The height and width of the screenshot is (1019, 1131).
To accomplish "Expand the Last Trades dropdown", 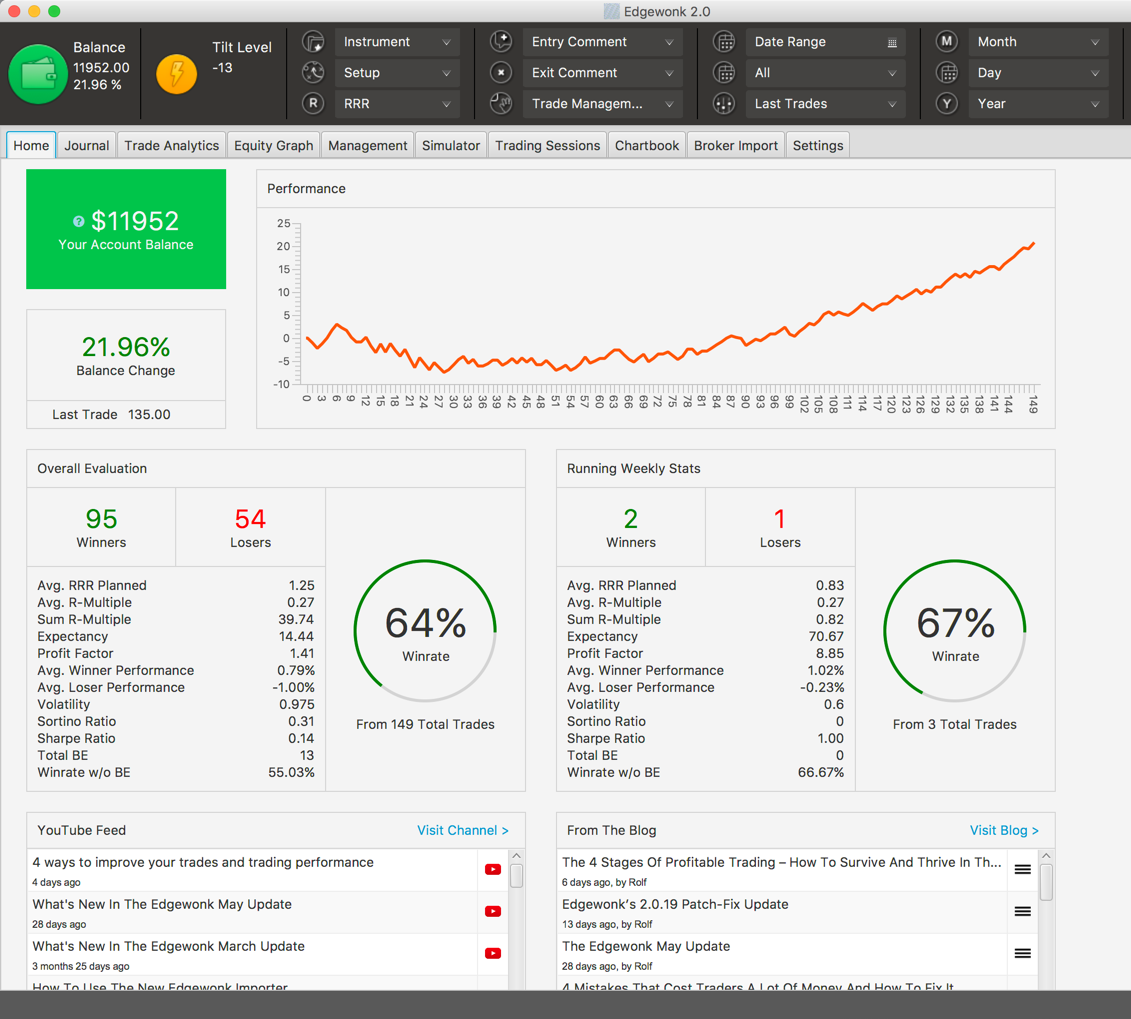I will pos(824,104).
